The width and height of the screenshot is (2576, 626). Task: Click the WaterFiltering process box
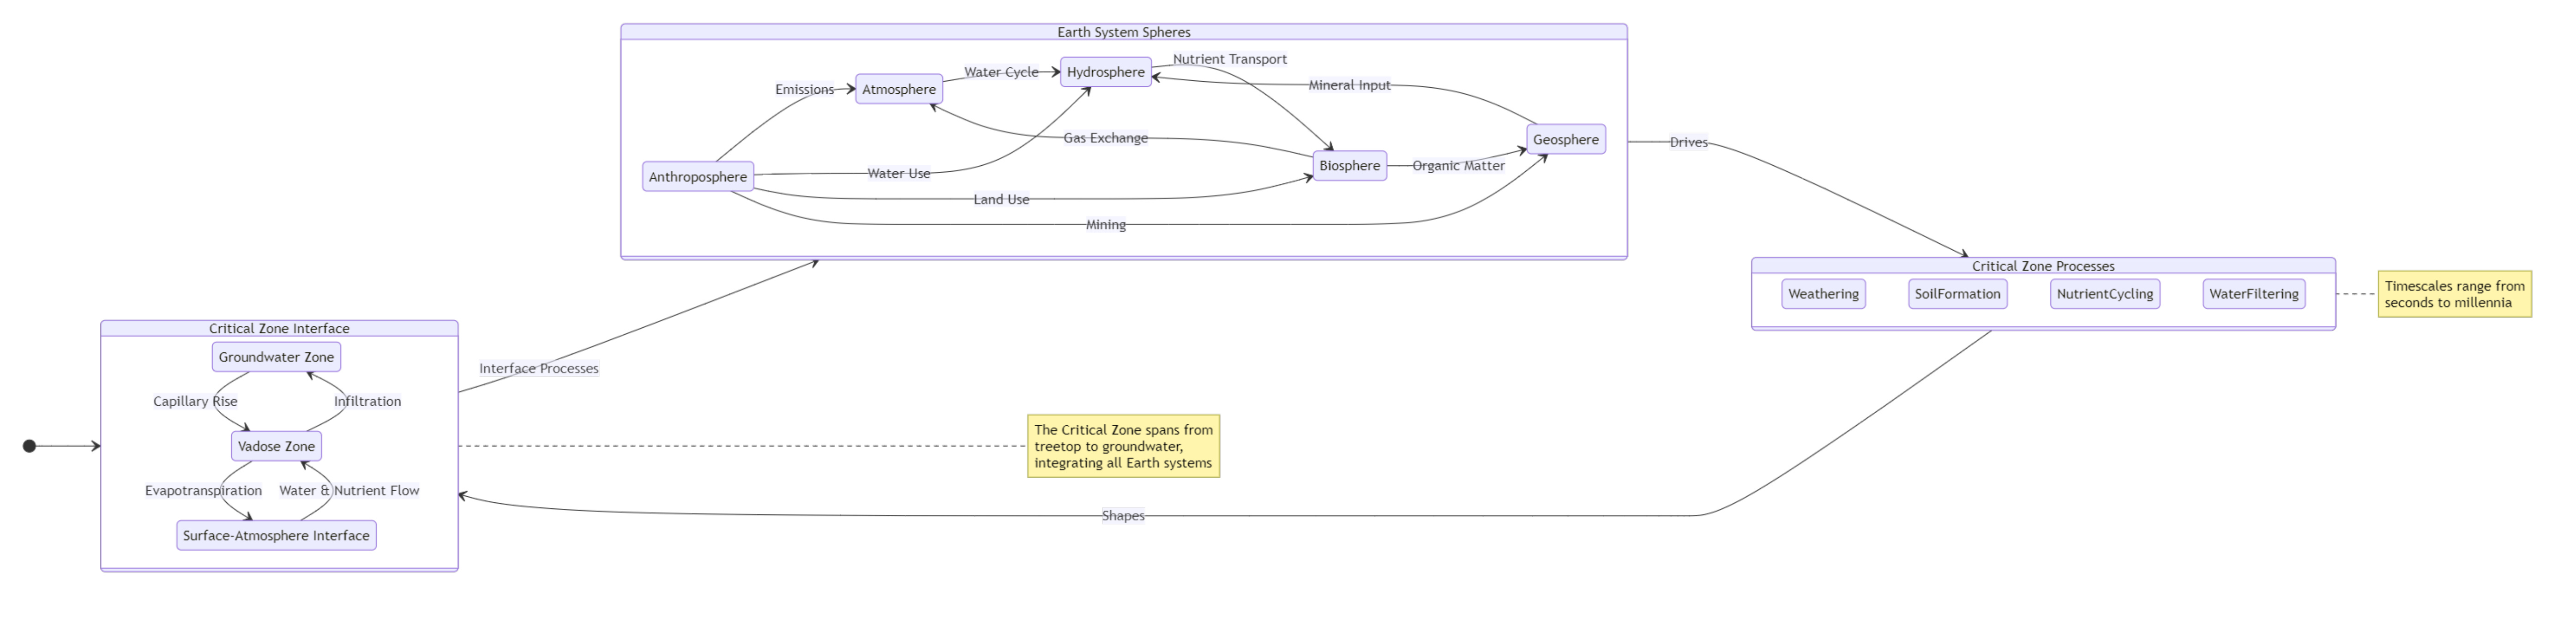pos(2253,294)
